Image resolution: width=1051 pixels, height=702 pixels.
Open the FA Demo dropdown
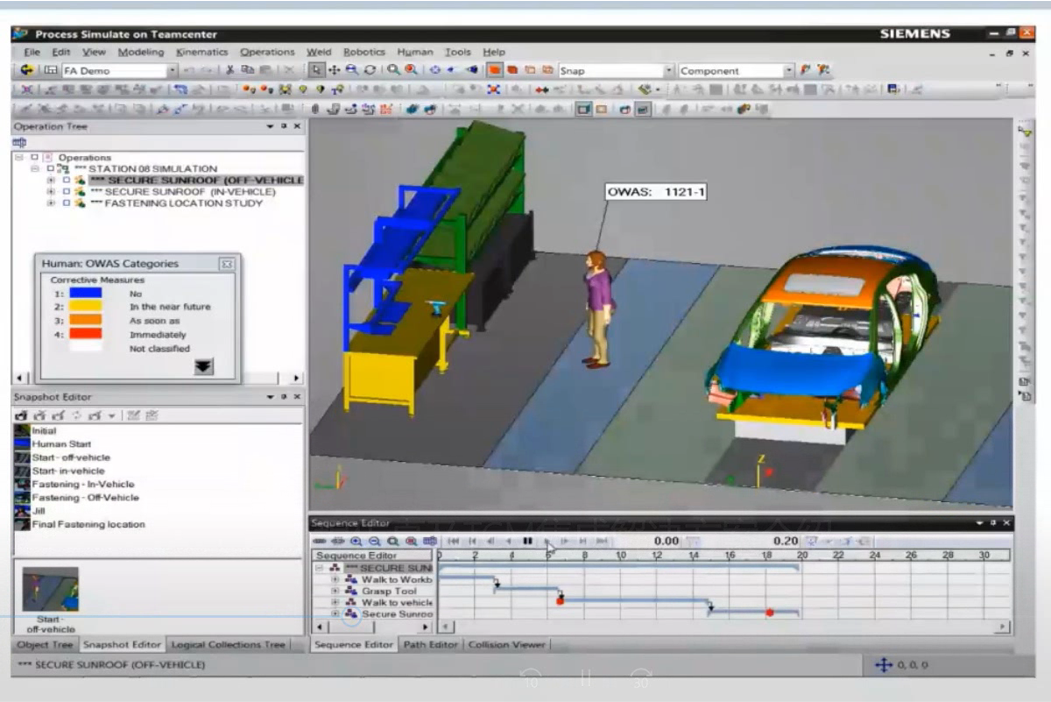[172, 70]
